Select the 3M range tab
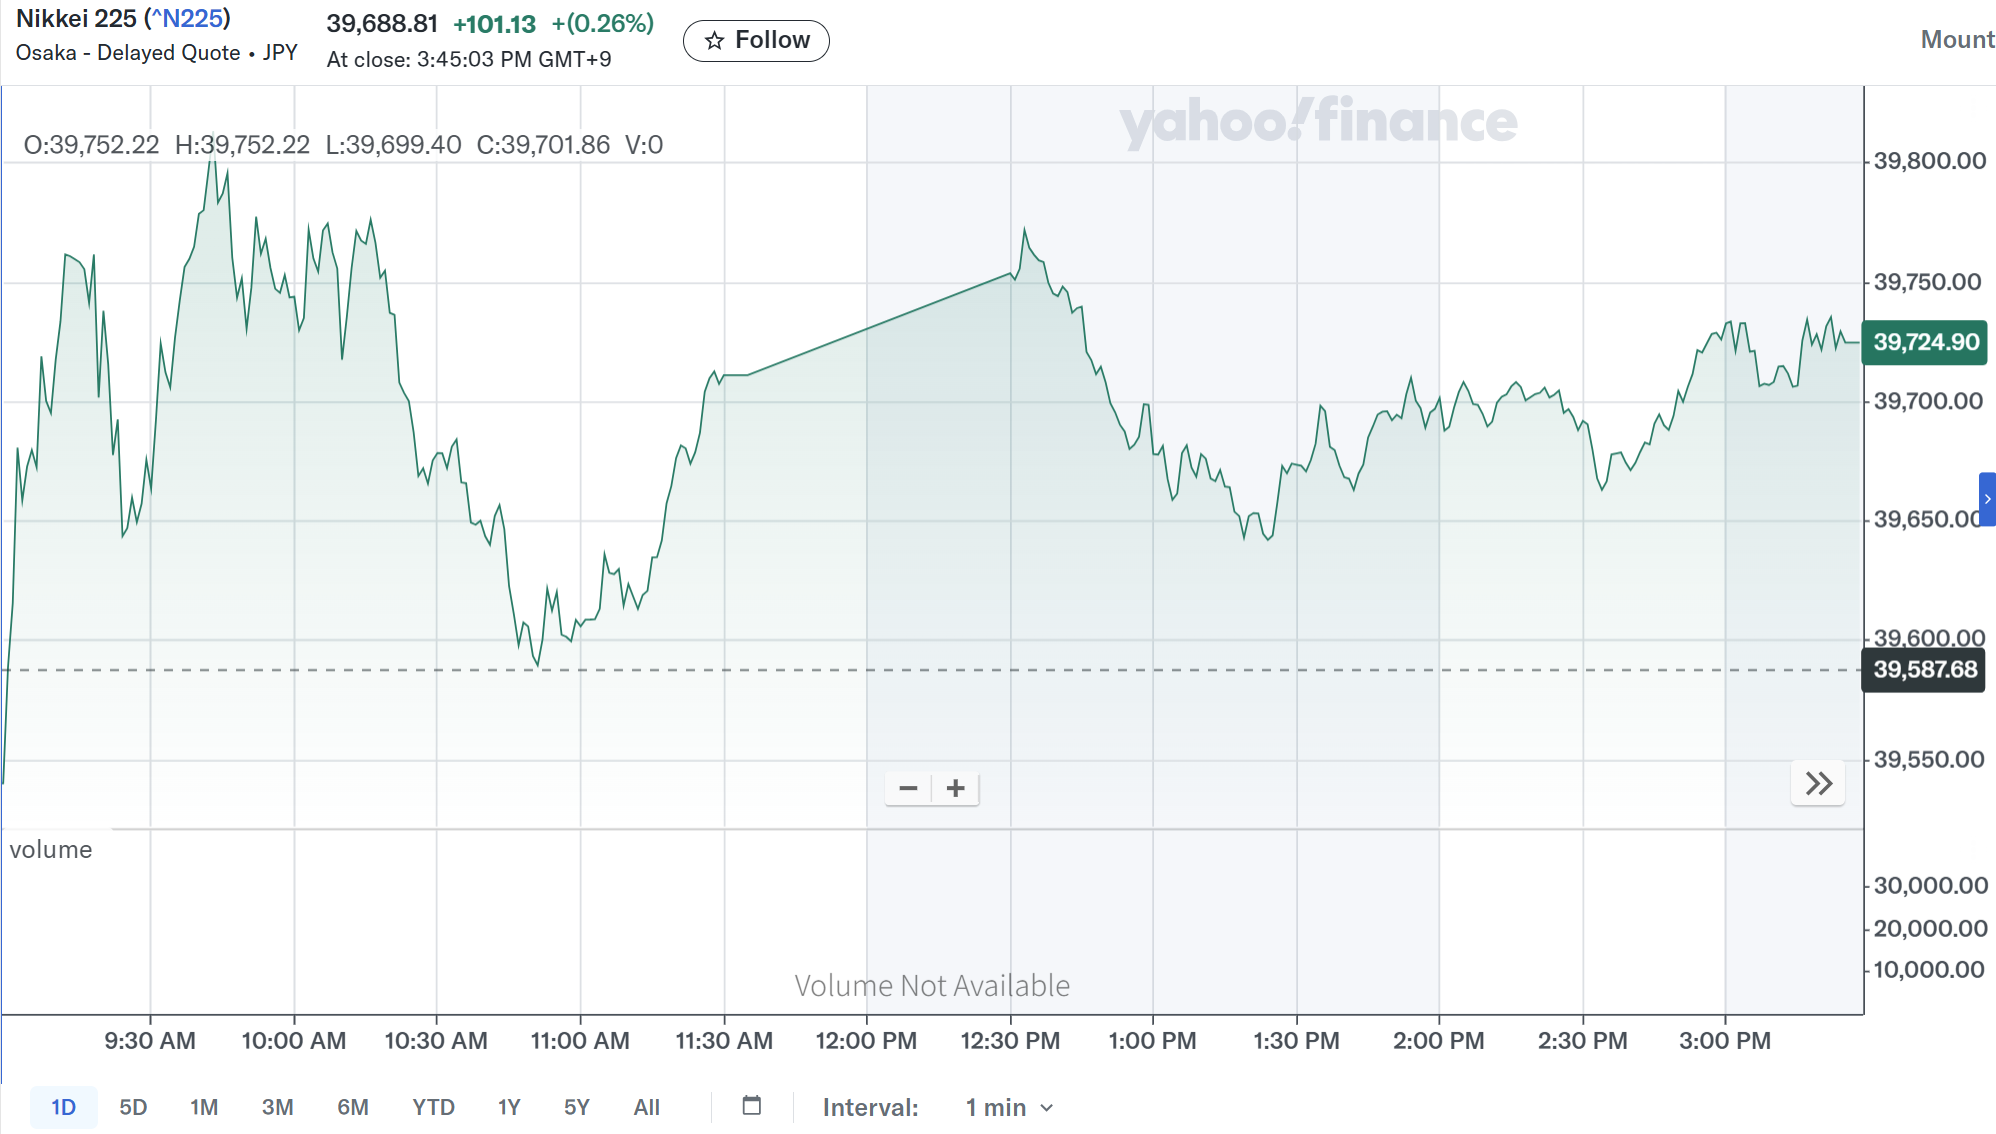The height and width of the screenshot is (1134, 1996). click(x=278, y=1107)
